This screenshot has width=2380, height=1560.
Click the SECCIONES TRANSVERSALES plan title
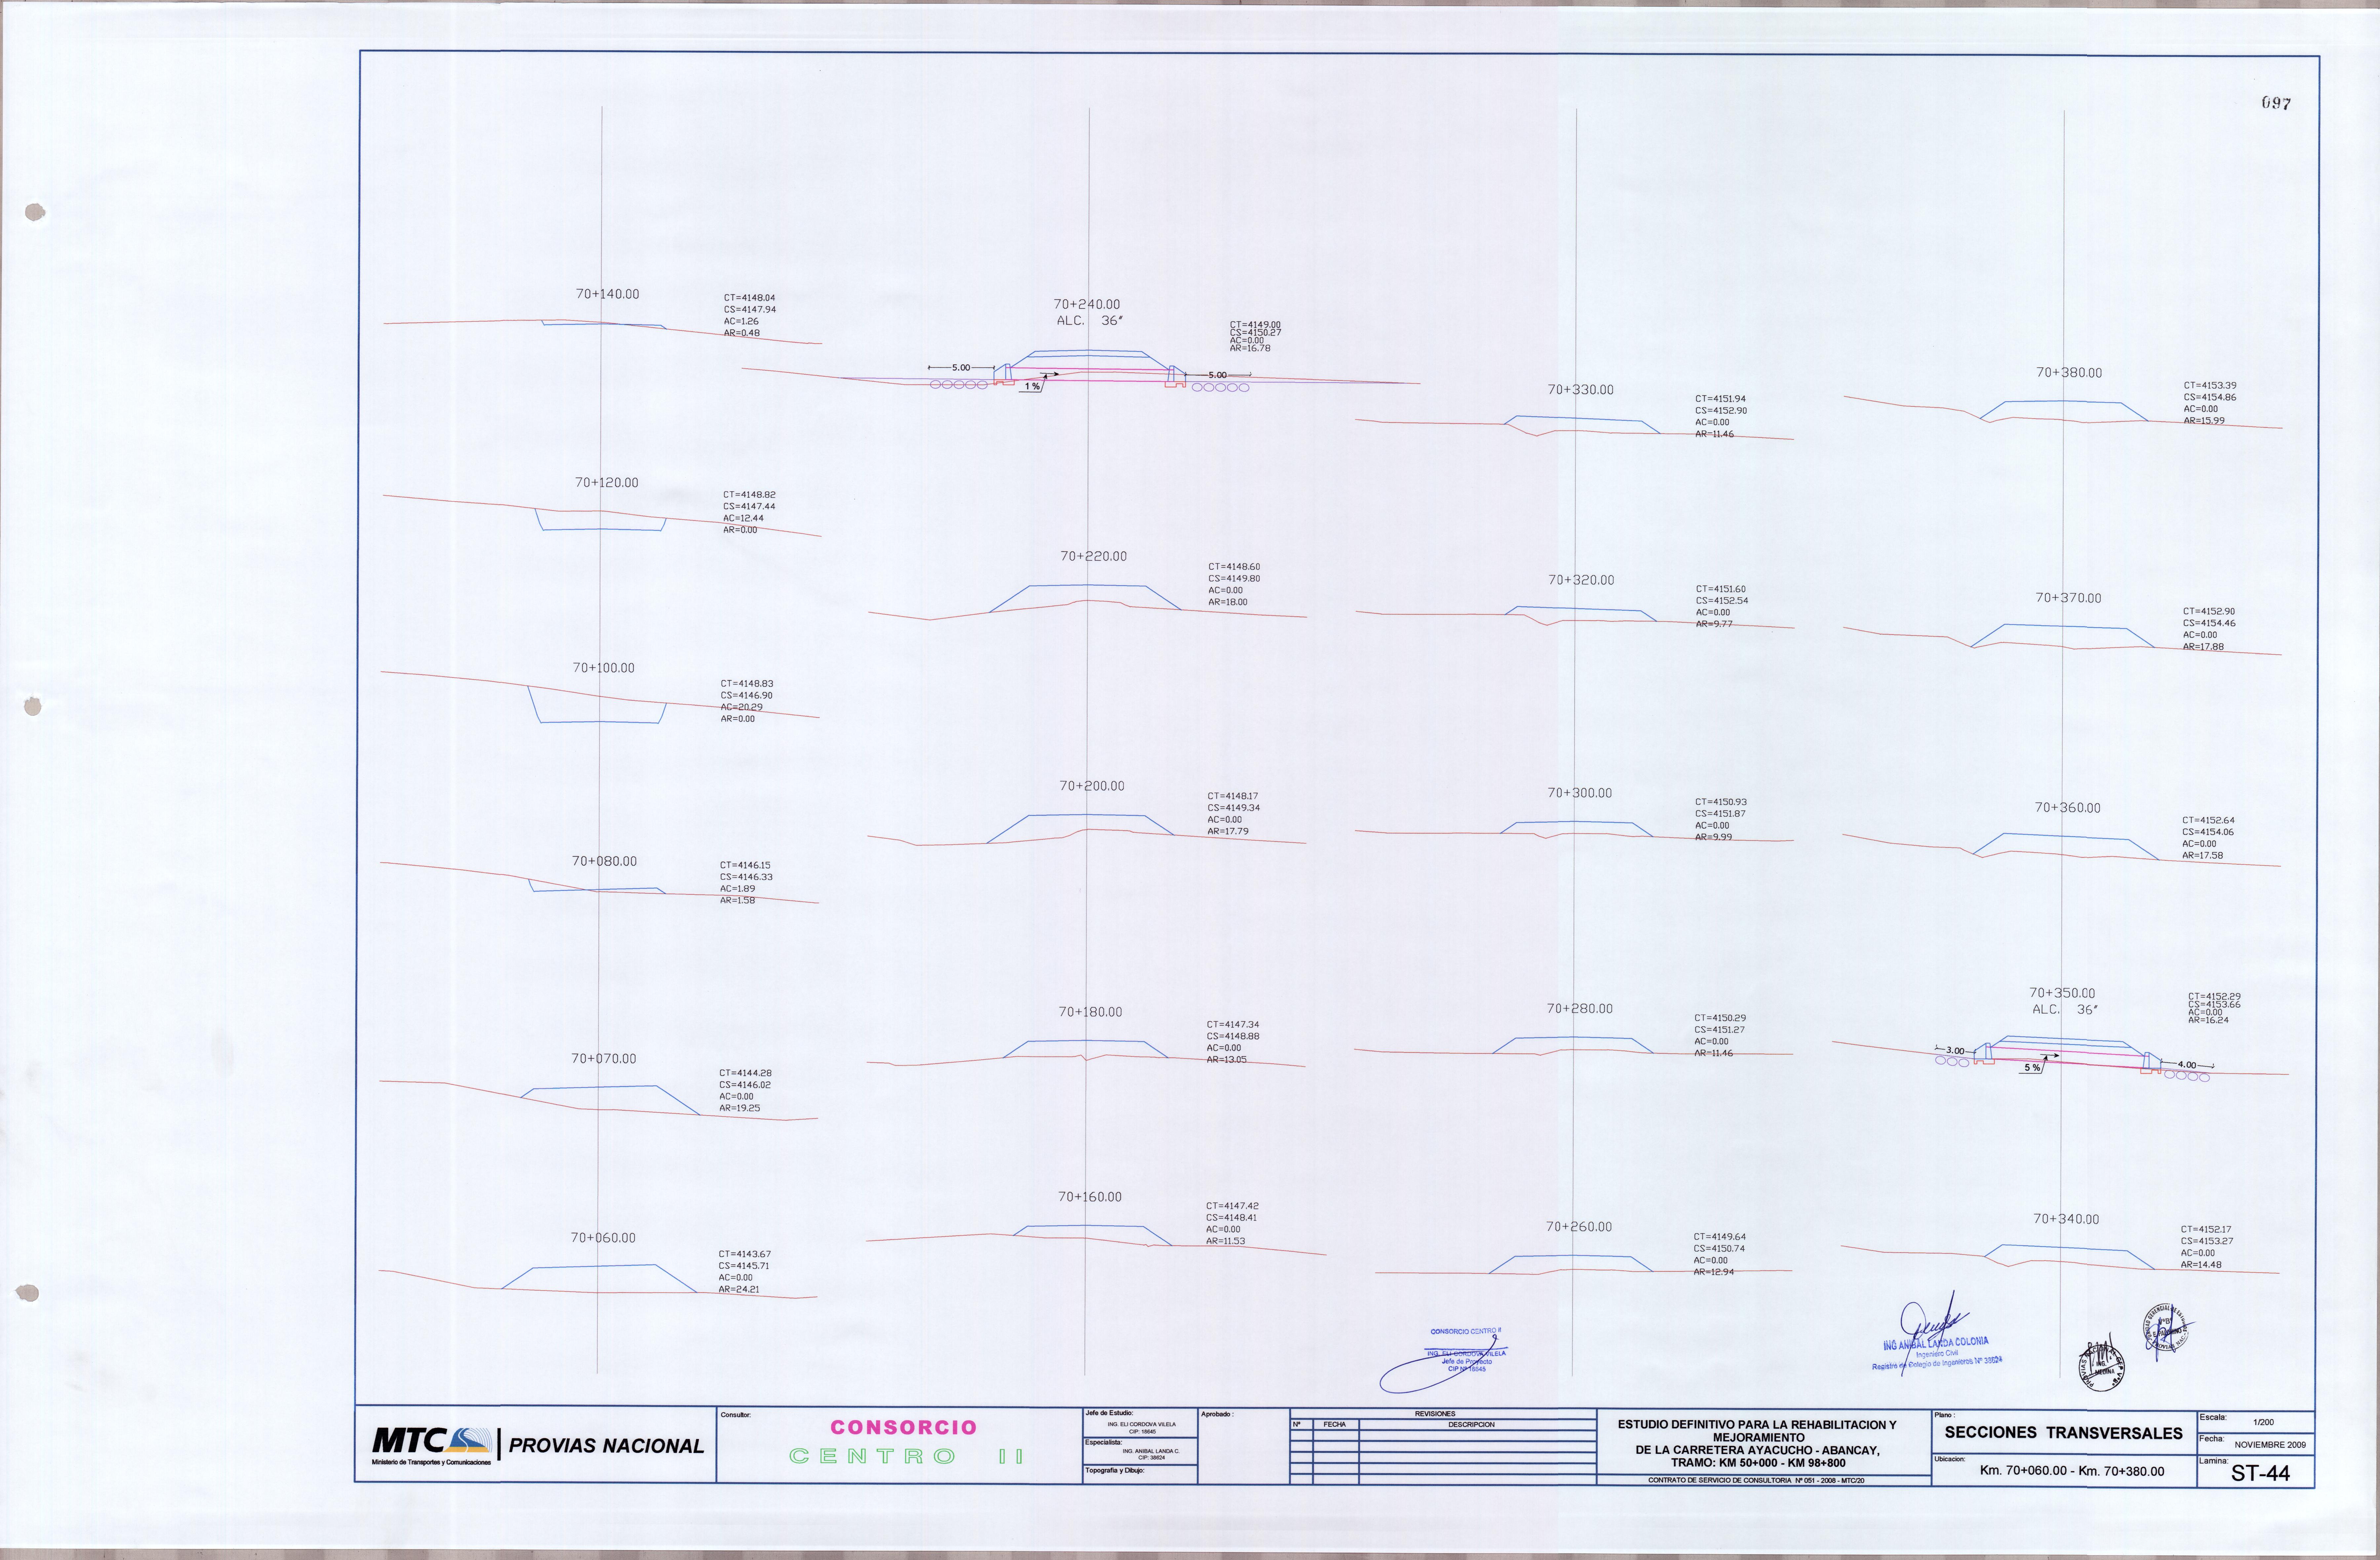tap(2063, 1433)
